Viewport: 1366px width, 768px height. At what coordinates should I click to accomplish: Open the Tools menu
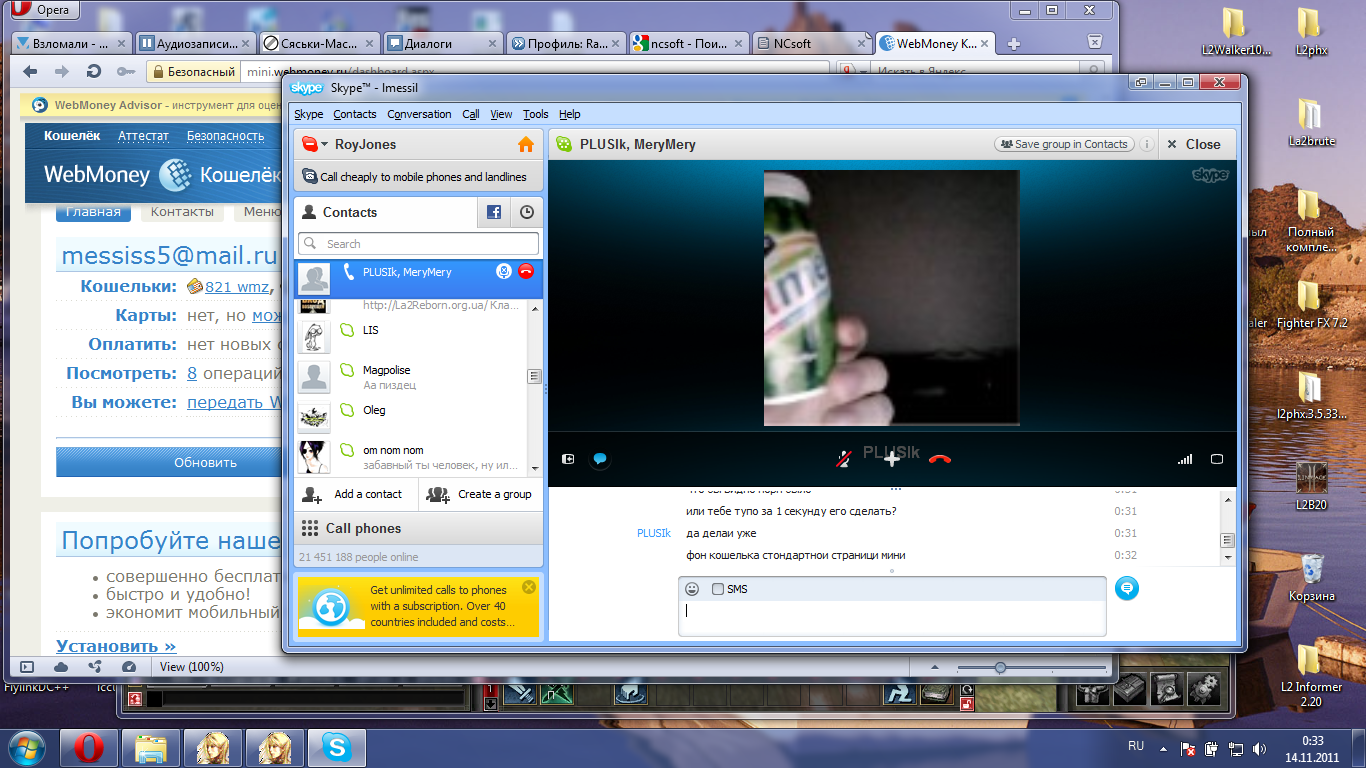coord(536,114)
